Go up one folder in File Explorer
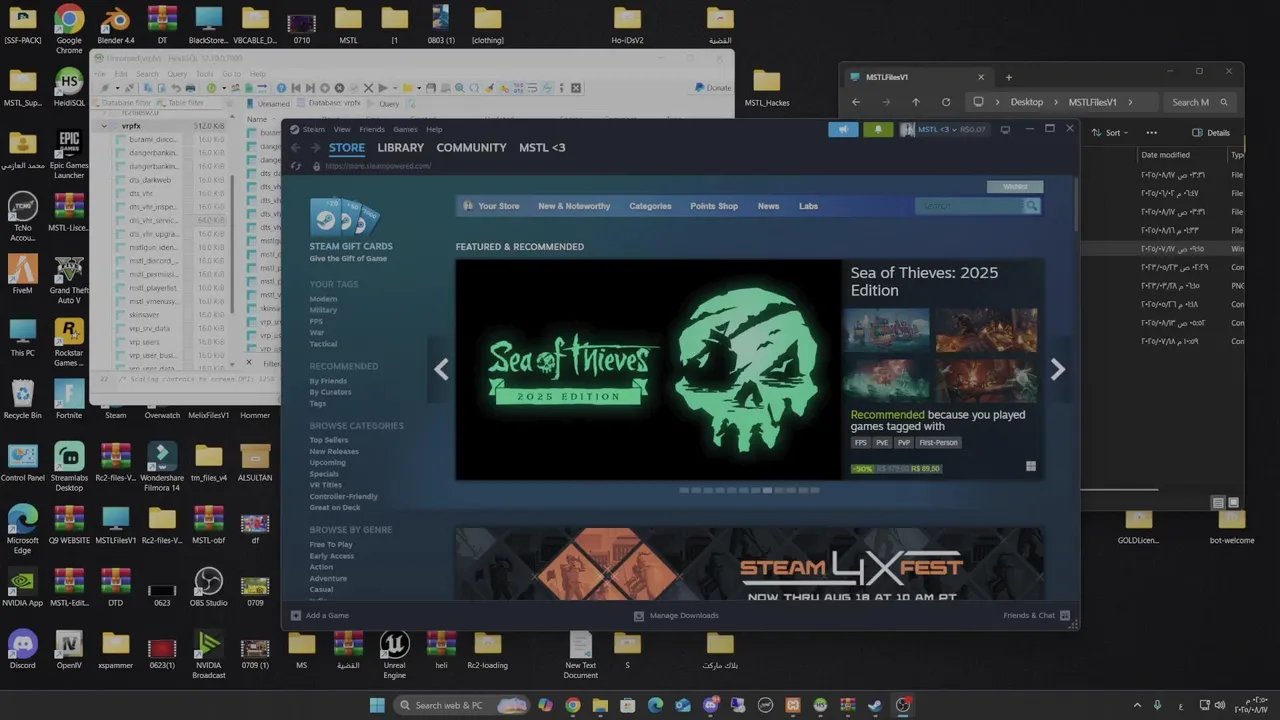1280x720 pixels. [916, 102]
